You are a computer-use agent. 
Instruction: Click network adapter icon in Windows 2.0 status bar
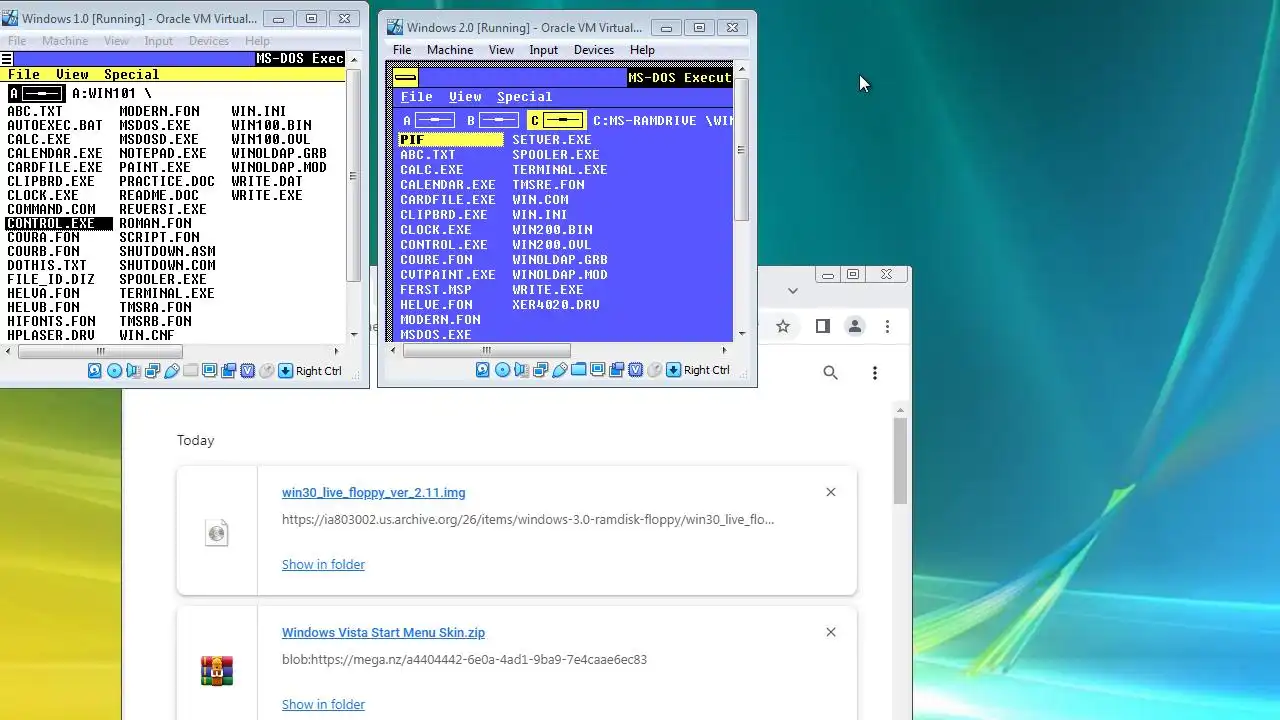(x=540, y=369)
